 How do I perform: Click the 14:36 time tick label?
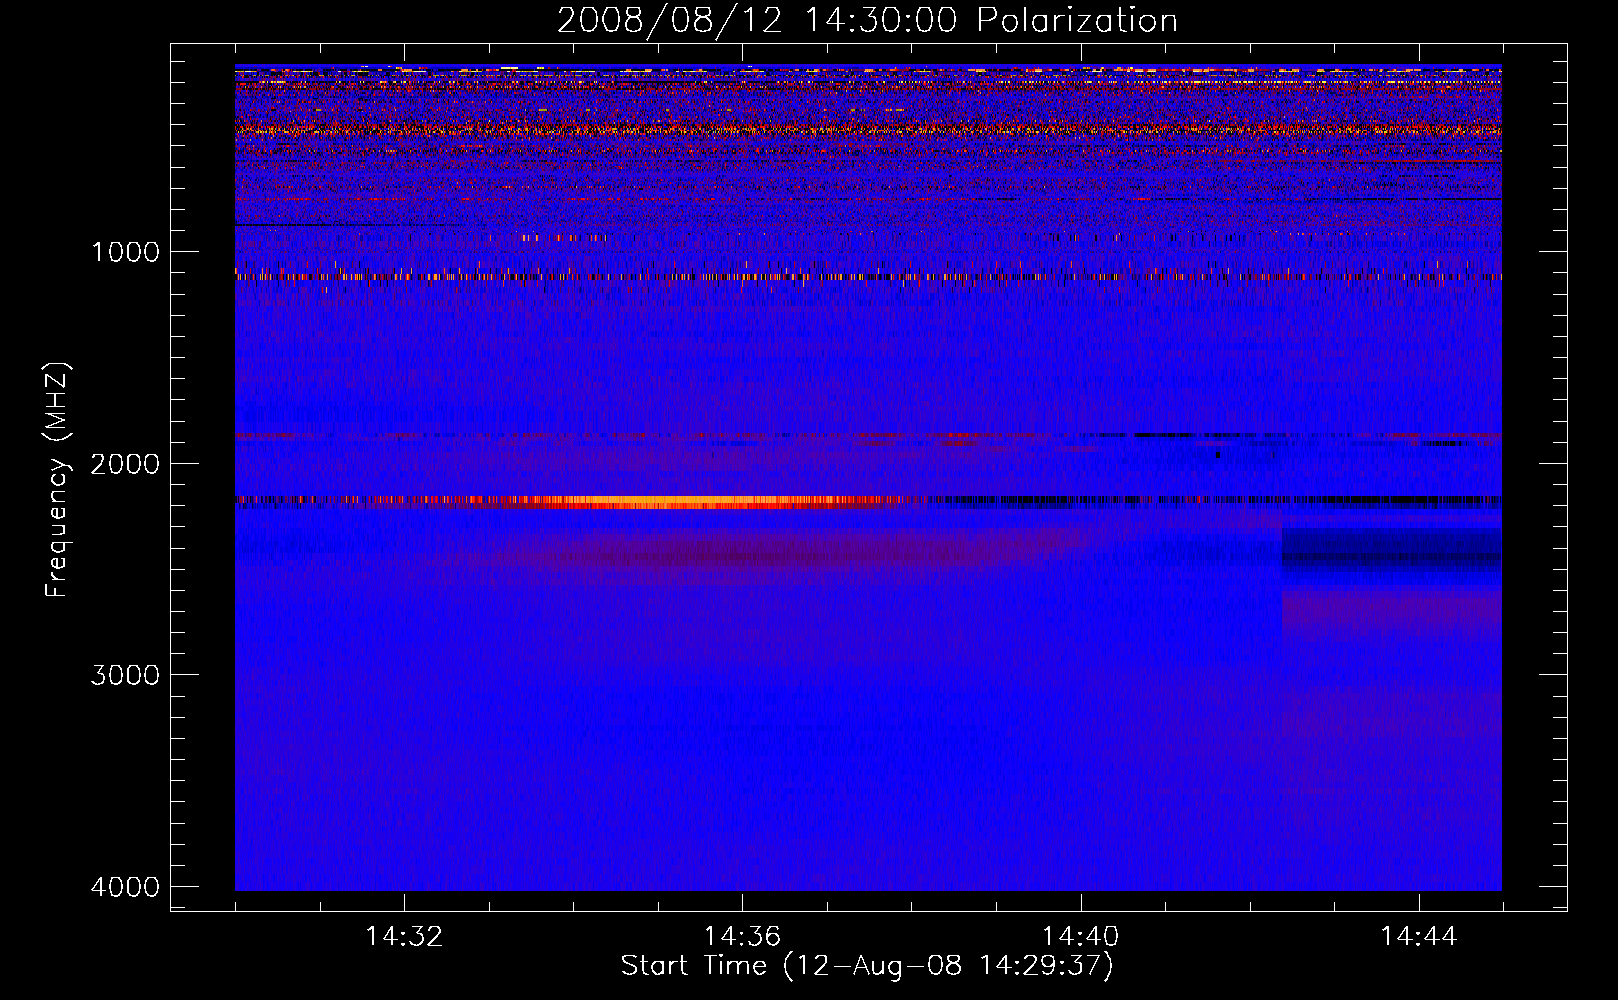tap(742, 937)
